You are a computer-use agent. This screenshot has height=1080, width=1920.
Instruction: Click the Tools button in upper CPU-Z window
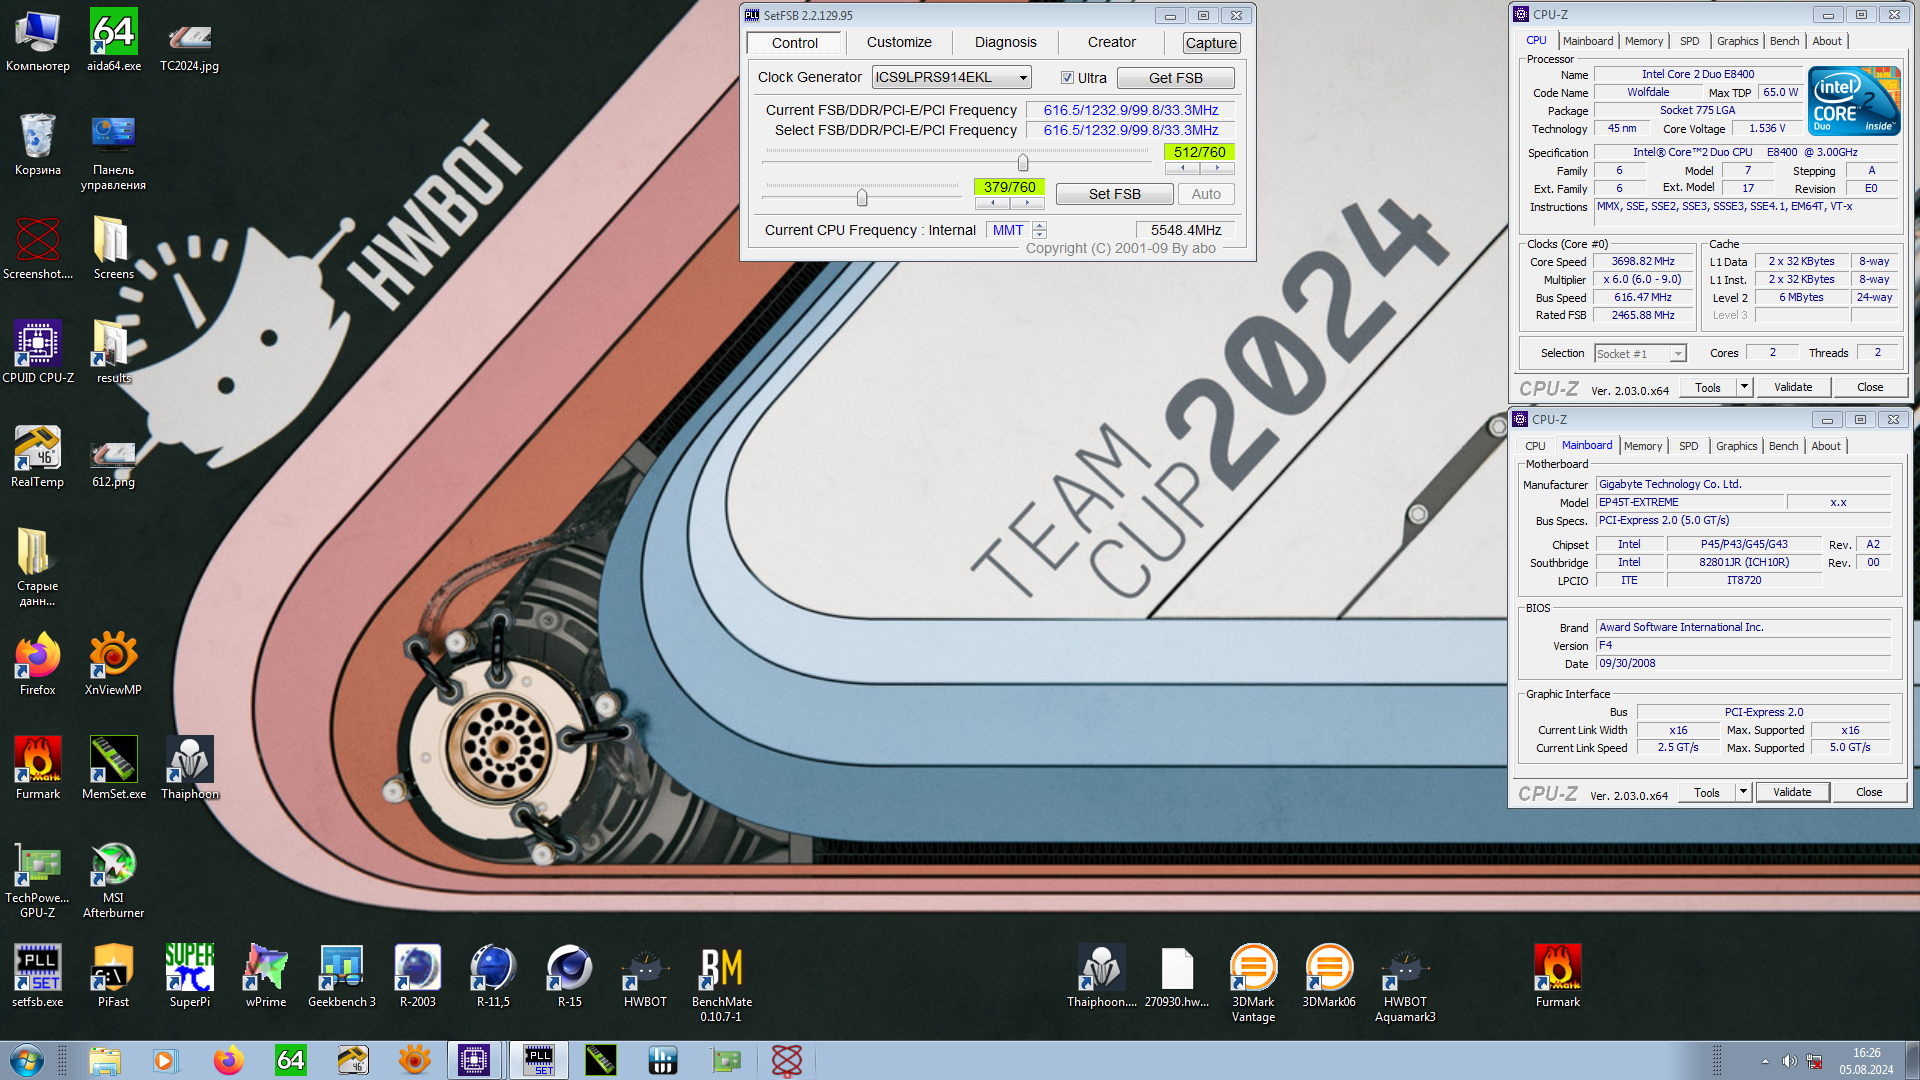coord(1708,387)
